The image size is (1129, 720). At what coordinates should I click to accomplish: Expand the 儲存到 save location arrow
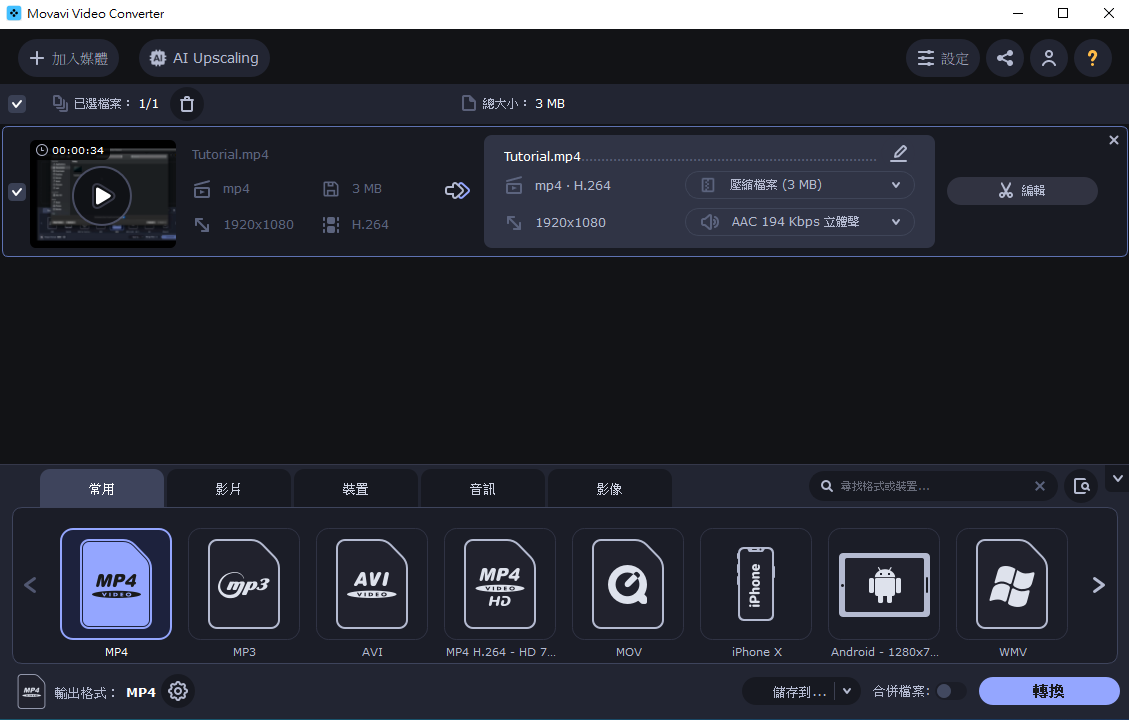point(847,691)
